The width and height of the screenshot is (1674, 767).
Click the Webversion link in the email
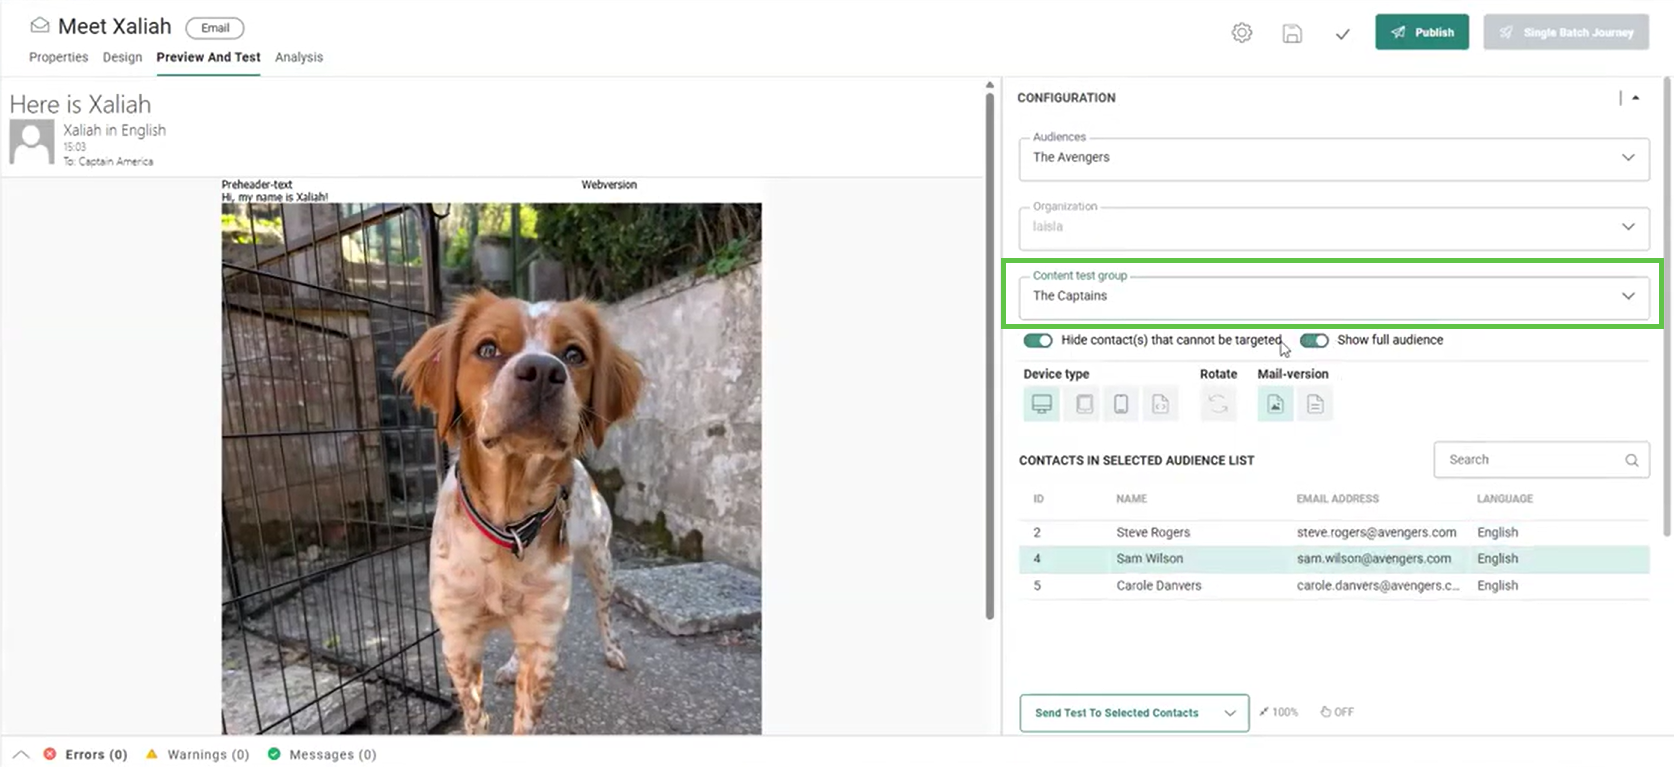tap(609, 185)
